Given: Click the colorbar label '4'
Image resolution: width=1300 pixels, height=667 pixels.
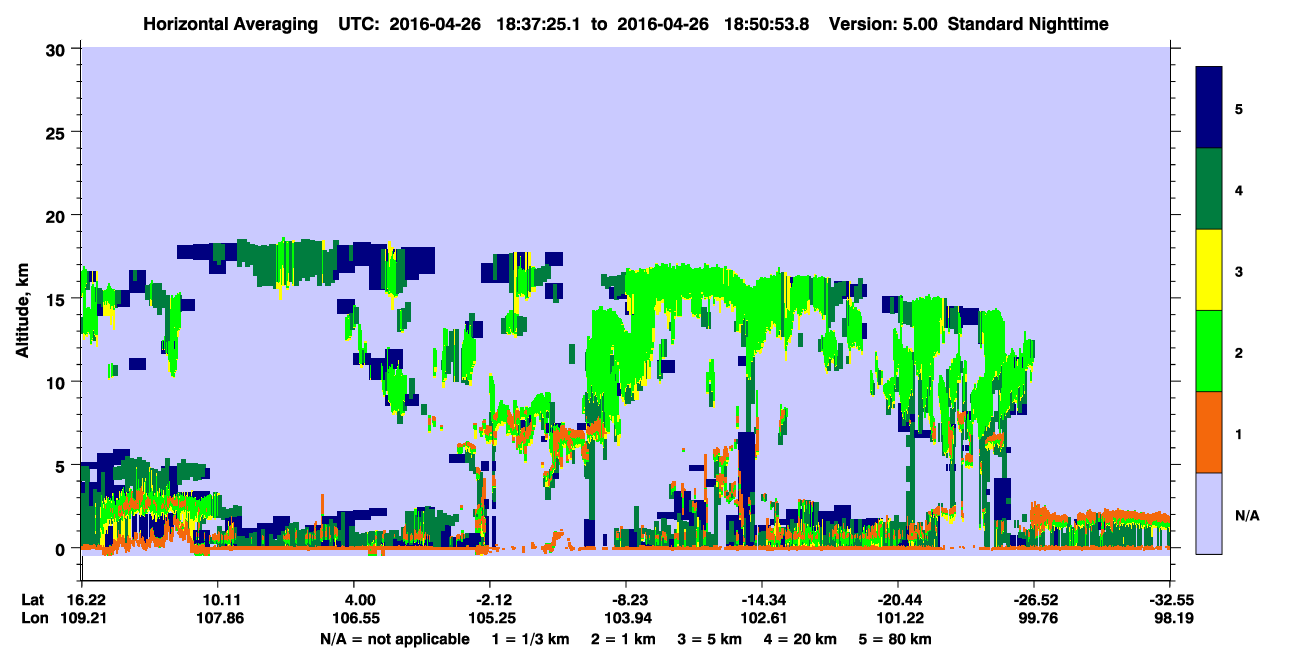Looking at the screenshot, I should click(x=1238, y=189).
